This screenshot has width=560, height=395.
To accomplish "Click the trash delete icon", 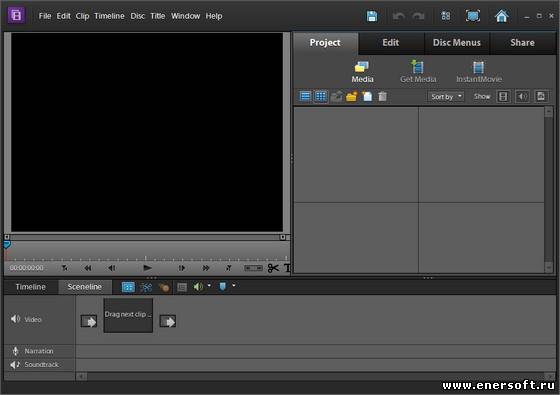I will point(382,96).
